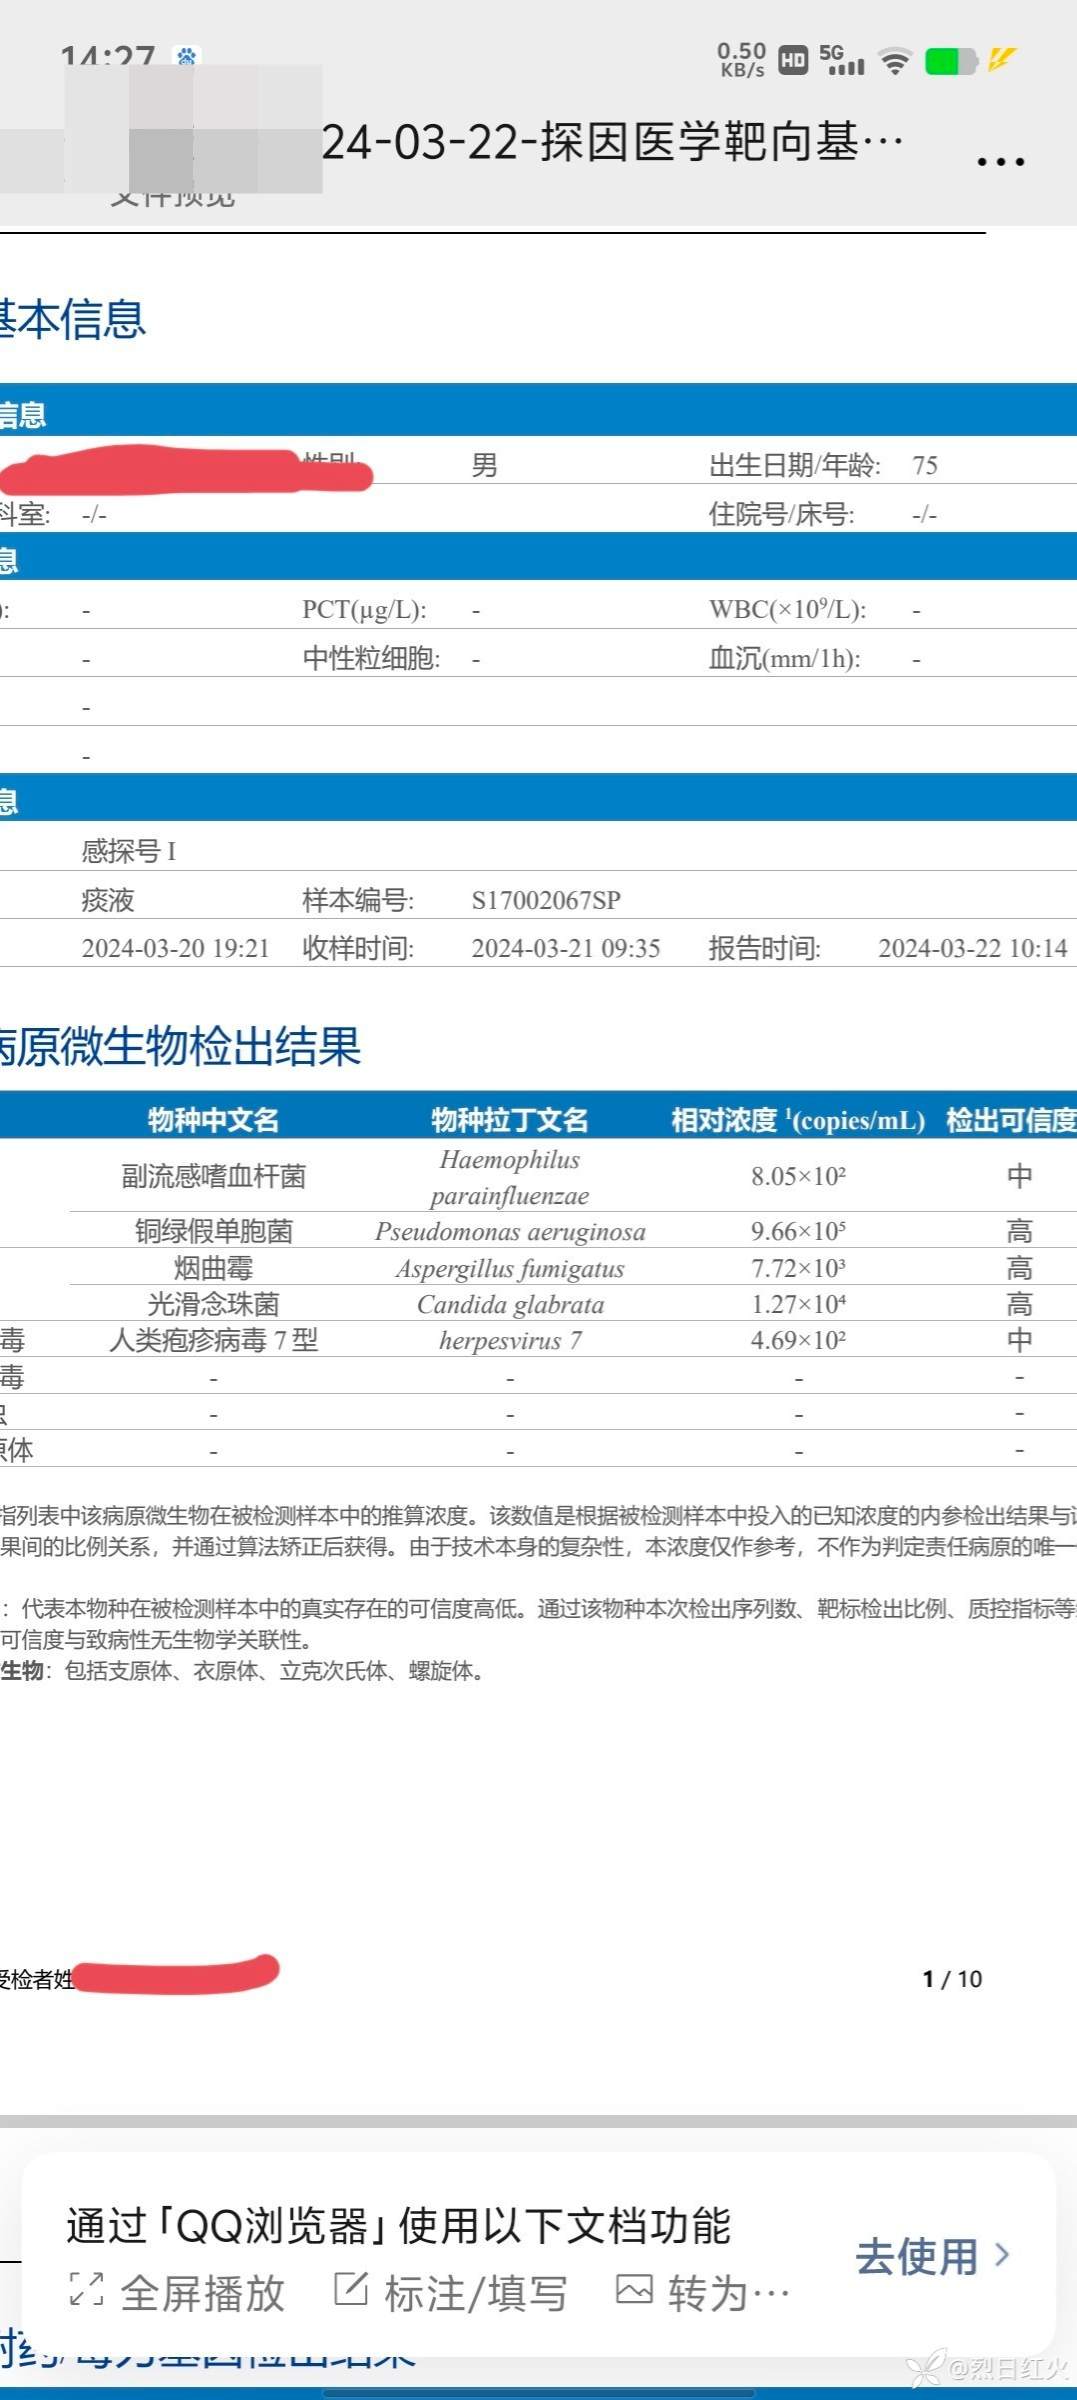Screen dimensions: 1077x2400
Task: Tap the blue paw icon in status bar
Action: [x=186, y=56]
